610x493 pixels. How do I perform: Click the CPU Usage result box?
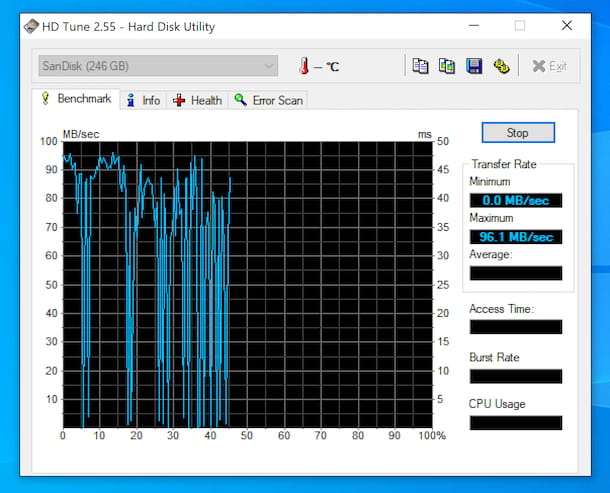point(516,423)
